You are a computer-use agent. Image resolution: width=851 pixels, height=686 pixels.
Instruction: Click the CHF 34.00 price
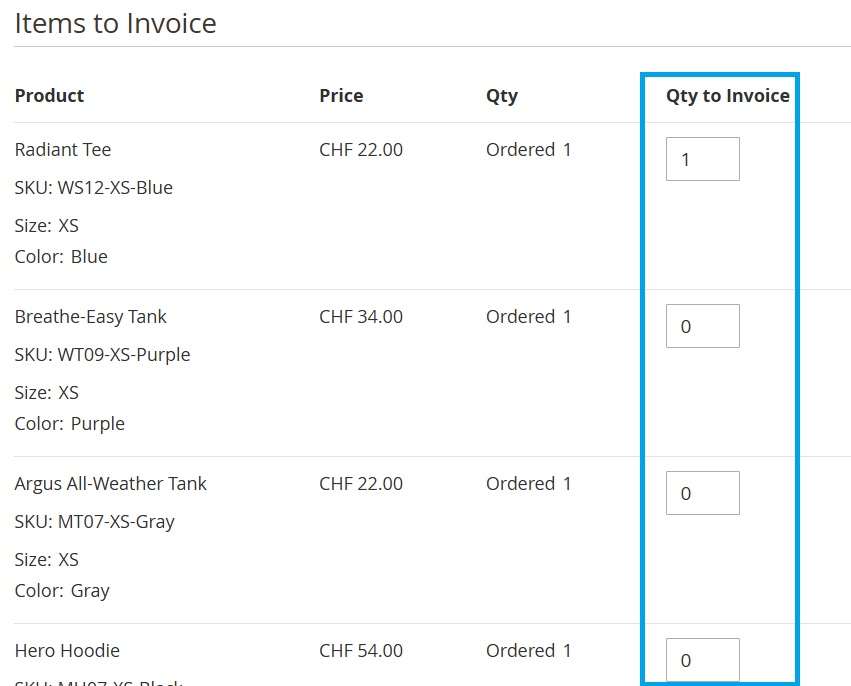[x=361, y=317]
